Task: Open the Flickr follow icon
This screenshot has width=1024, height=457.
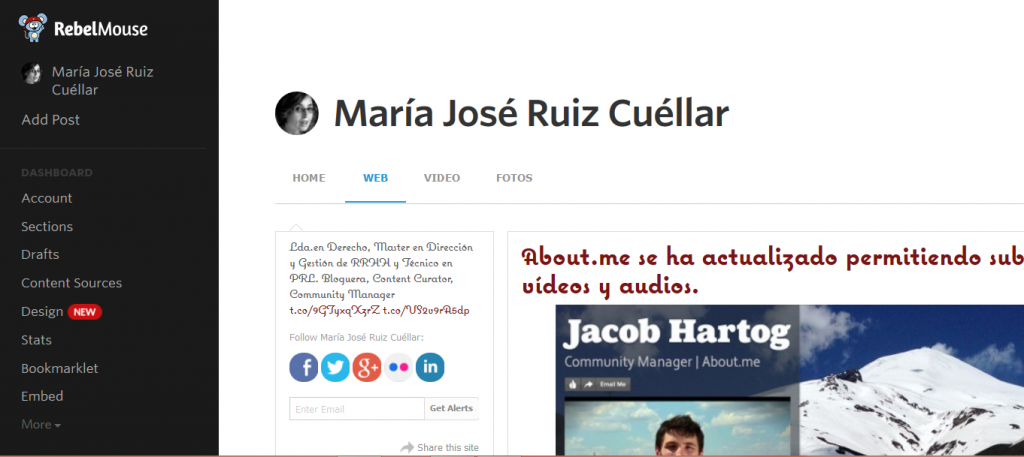Action: [x=398, y=368]
